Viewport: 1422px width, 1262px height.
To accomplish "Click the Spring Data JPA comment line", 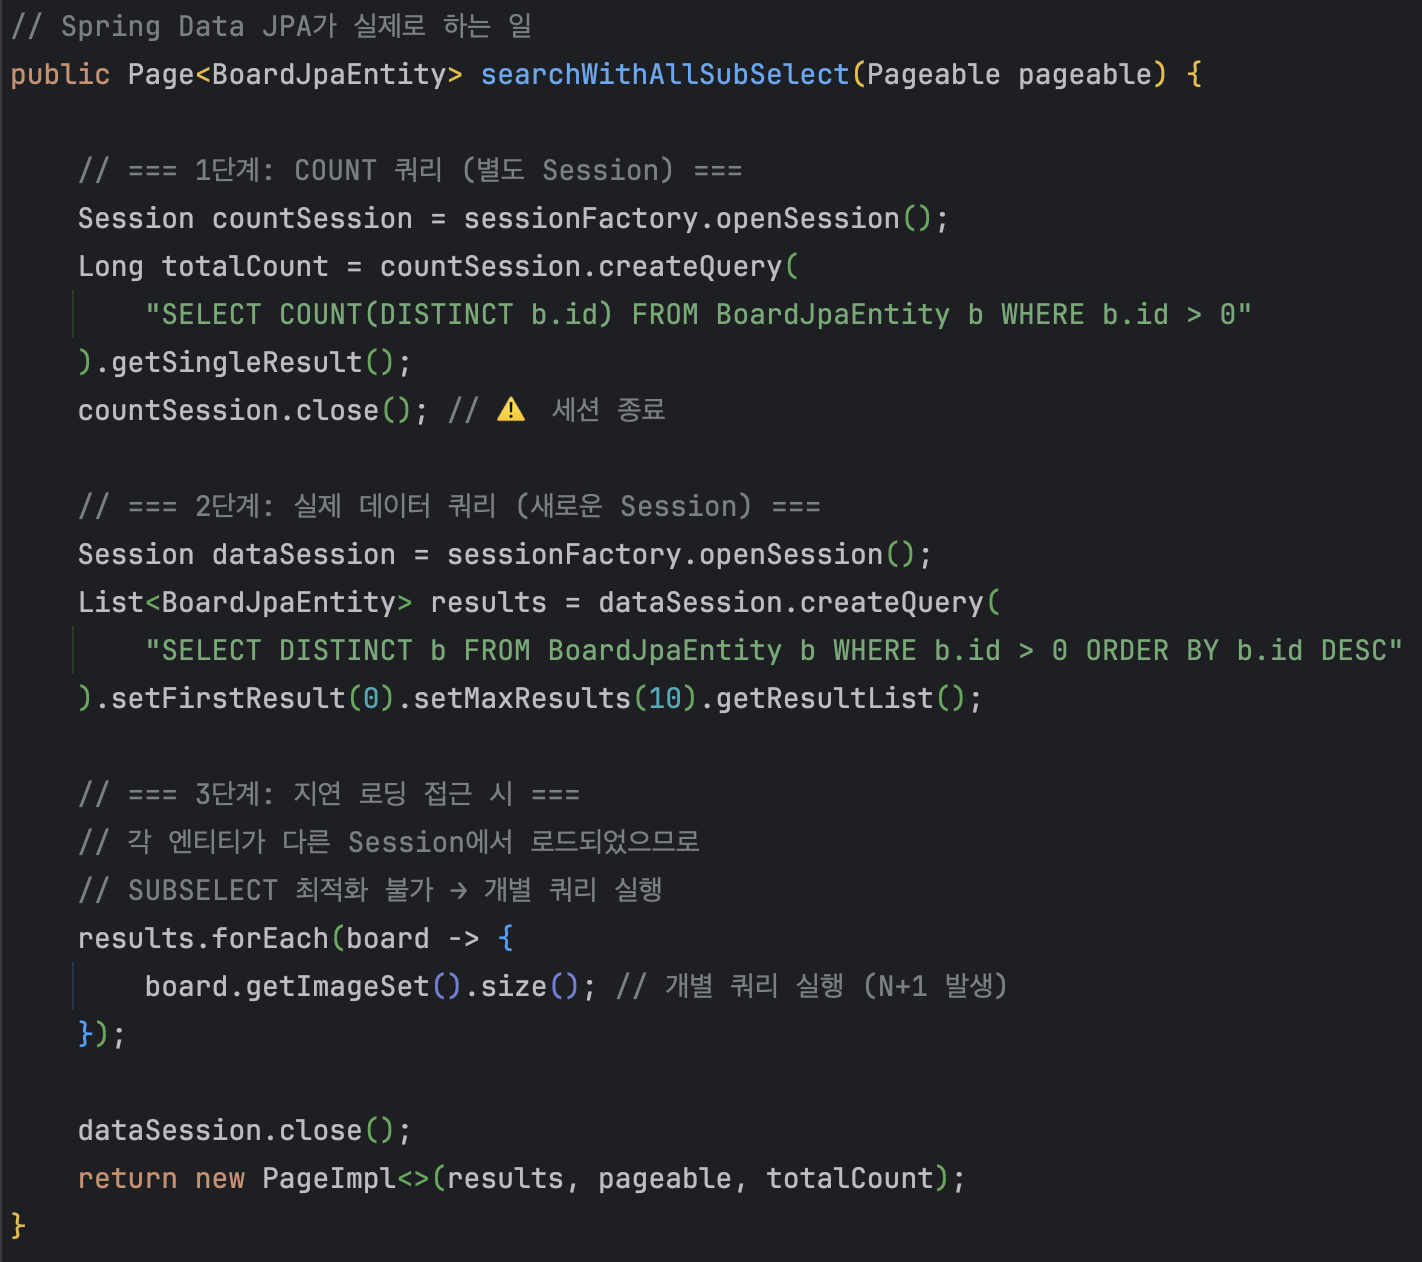I will tap(270, 27).
